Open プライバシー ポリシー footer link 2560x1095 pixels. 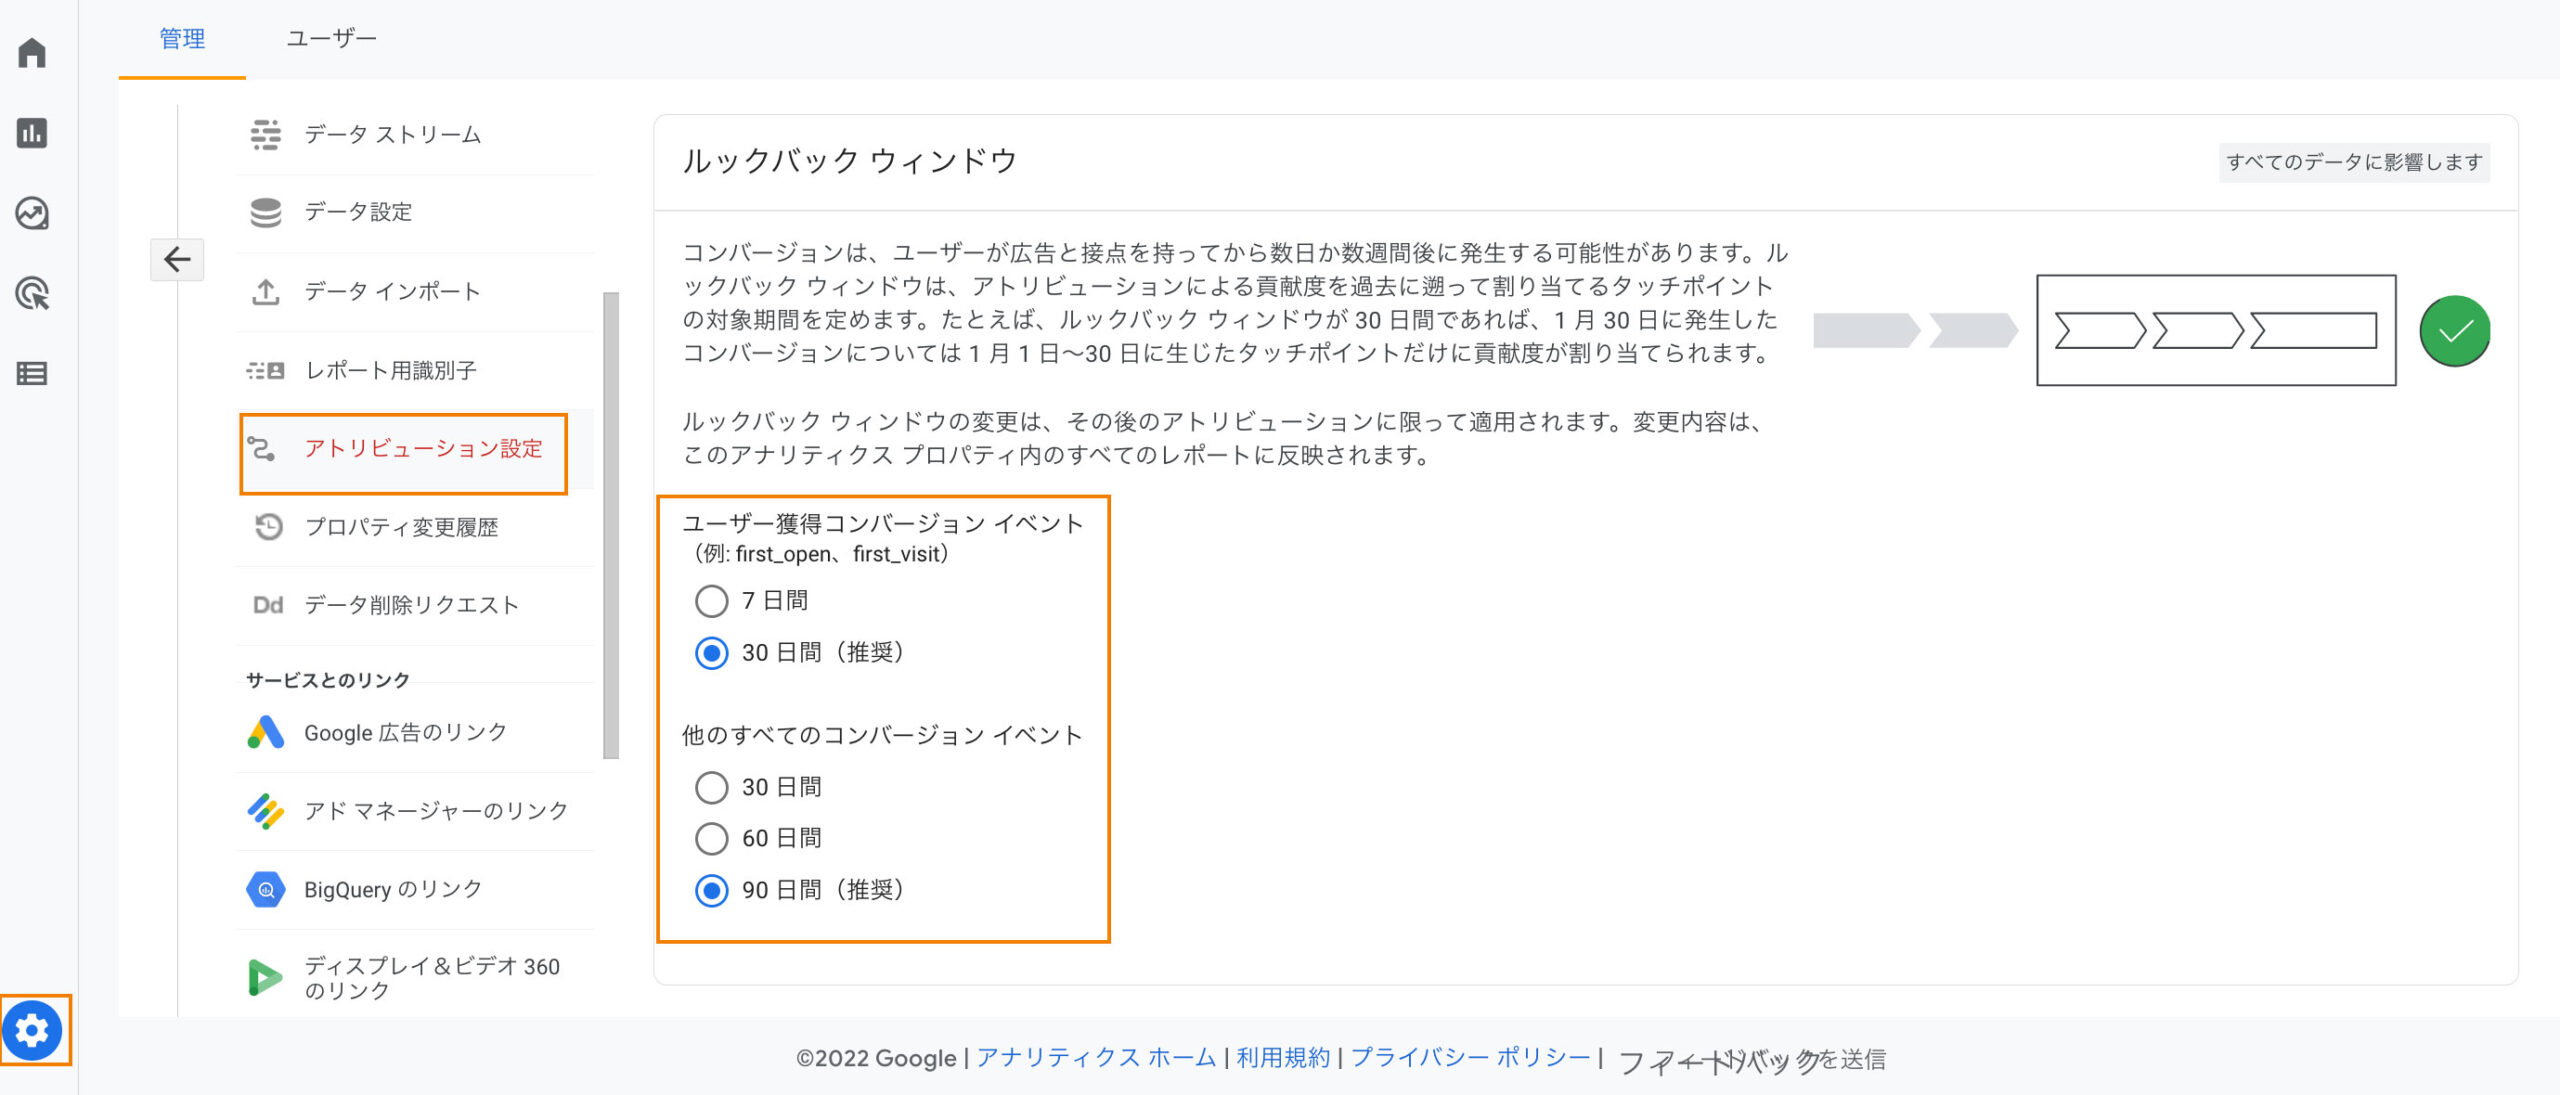click(1470, 1058)
